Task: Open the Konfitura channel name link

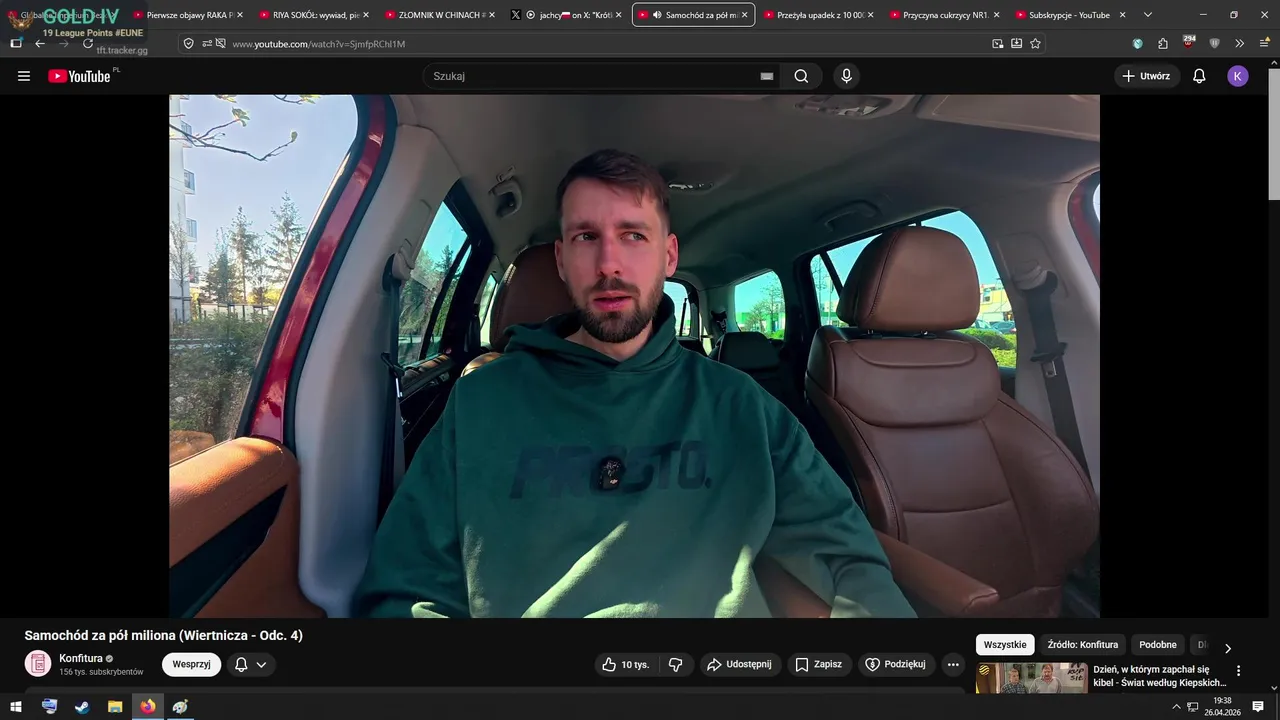Action: pos(81,658)
